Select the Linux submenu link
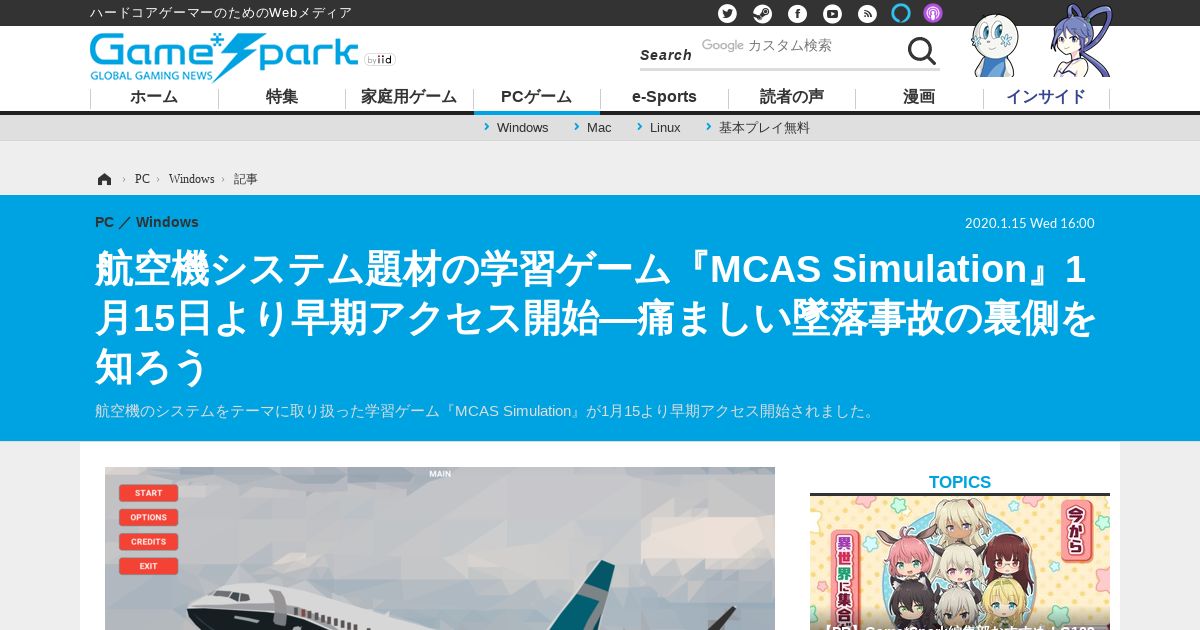Viewport: 1200px width, 630px height. coord(665,128)
